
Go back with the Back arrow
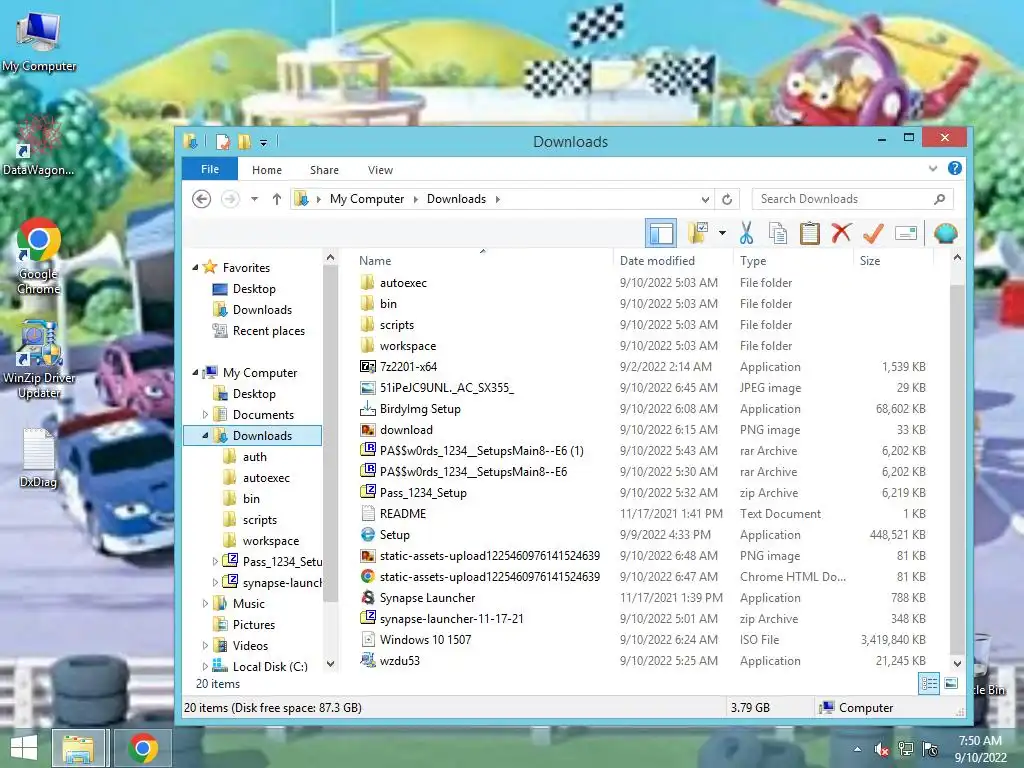click(x=202, y=199)
